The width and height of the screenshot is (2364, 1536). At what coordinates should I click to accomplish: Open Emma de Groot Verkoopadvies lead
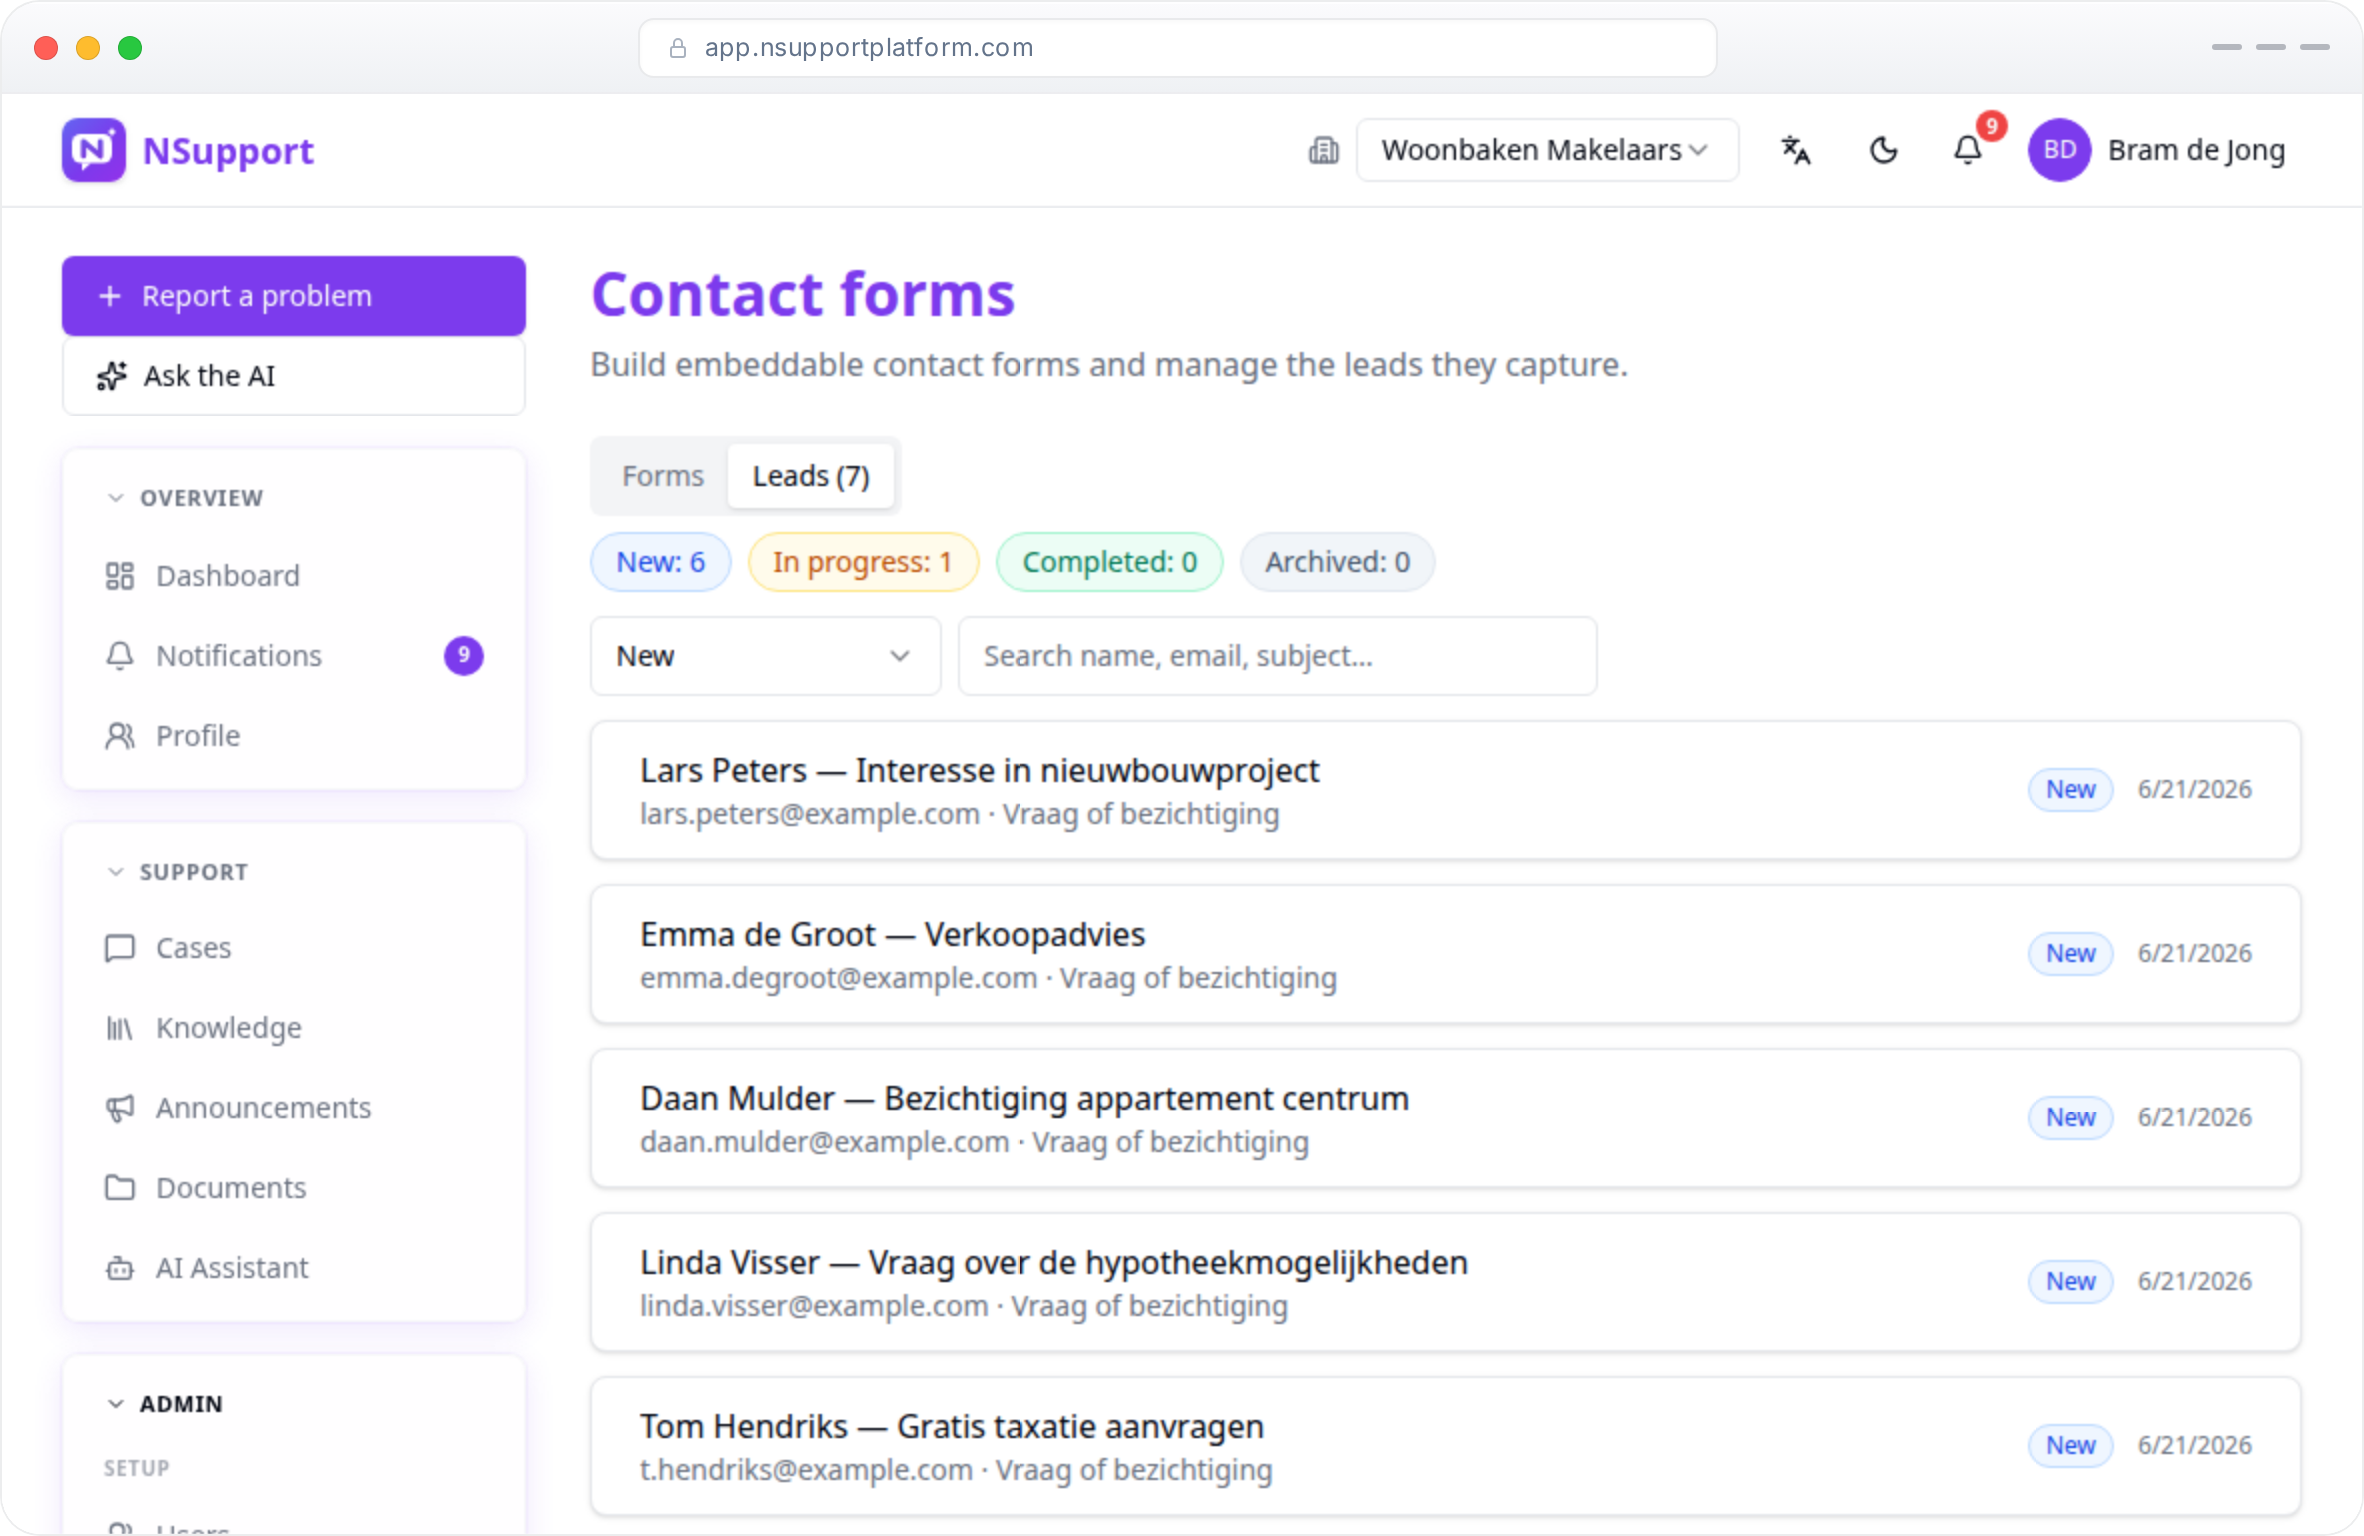[x=1446, y=954]
